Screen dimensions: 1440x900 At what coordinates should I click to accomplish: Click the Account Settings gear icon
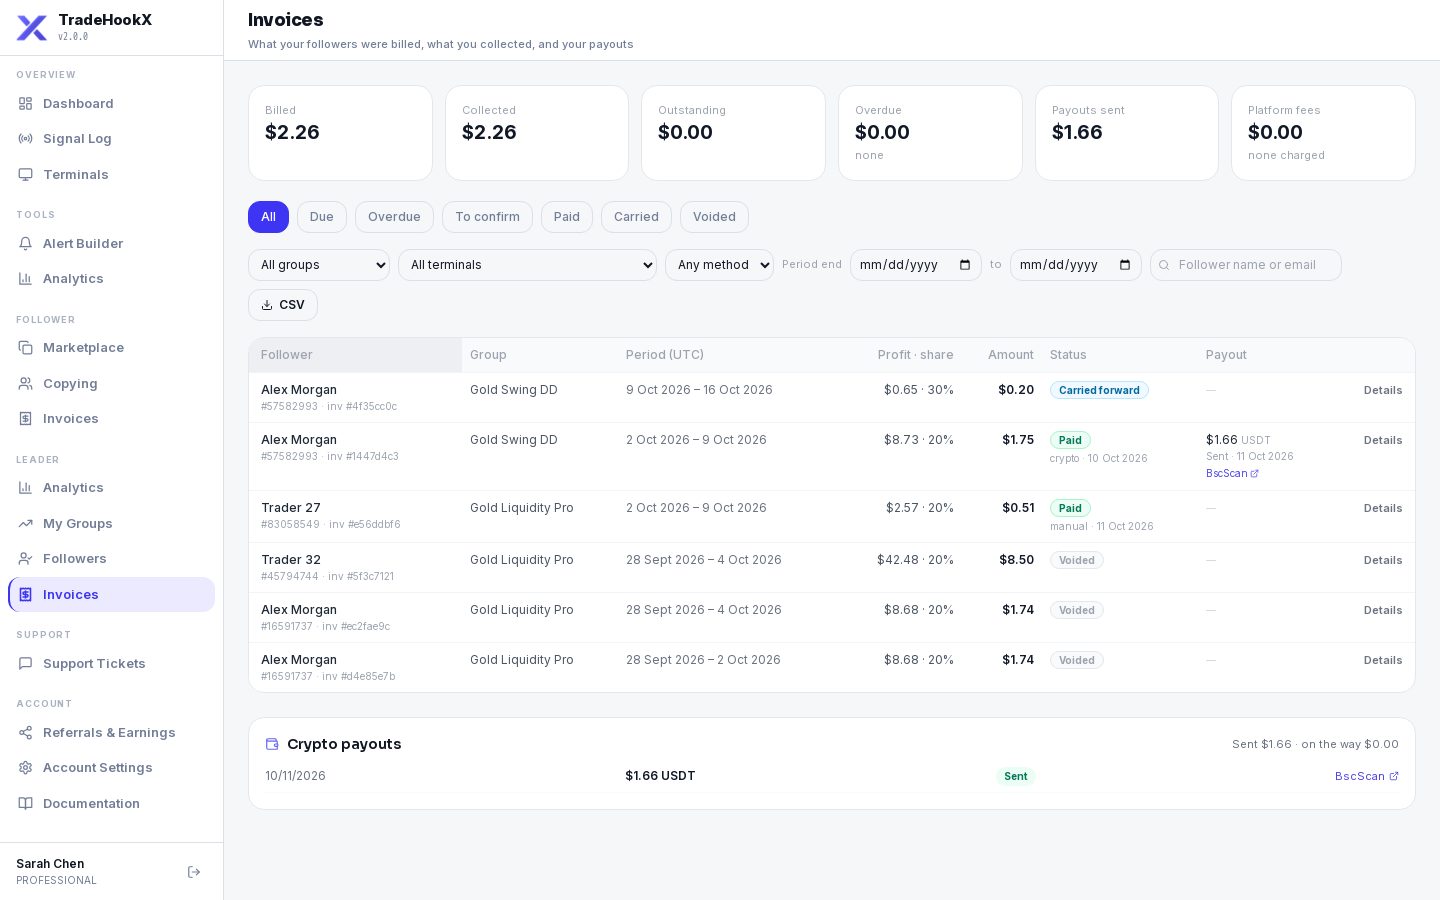click(26, 768)
